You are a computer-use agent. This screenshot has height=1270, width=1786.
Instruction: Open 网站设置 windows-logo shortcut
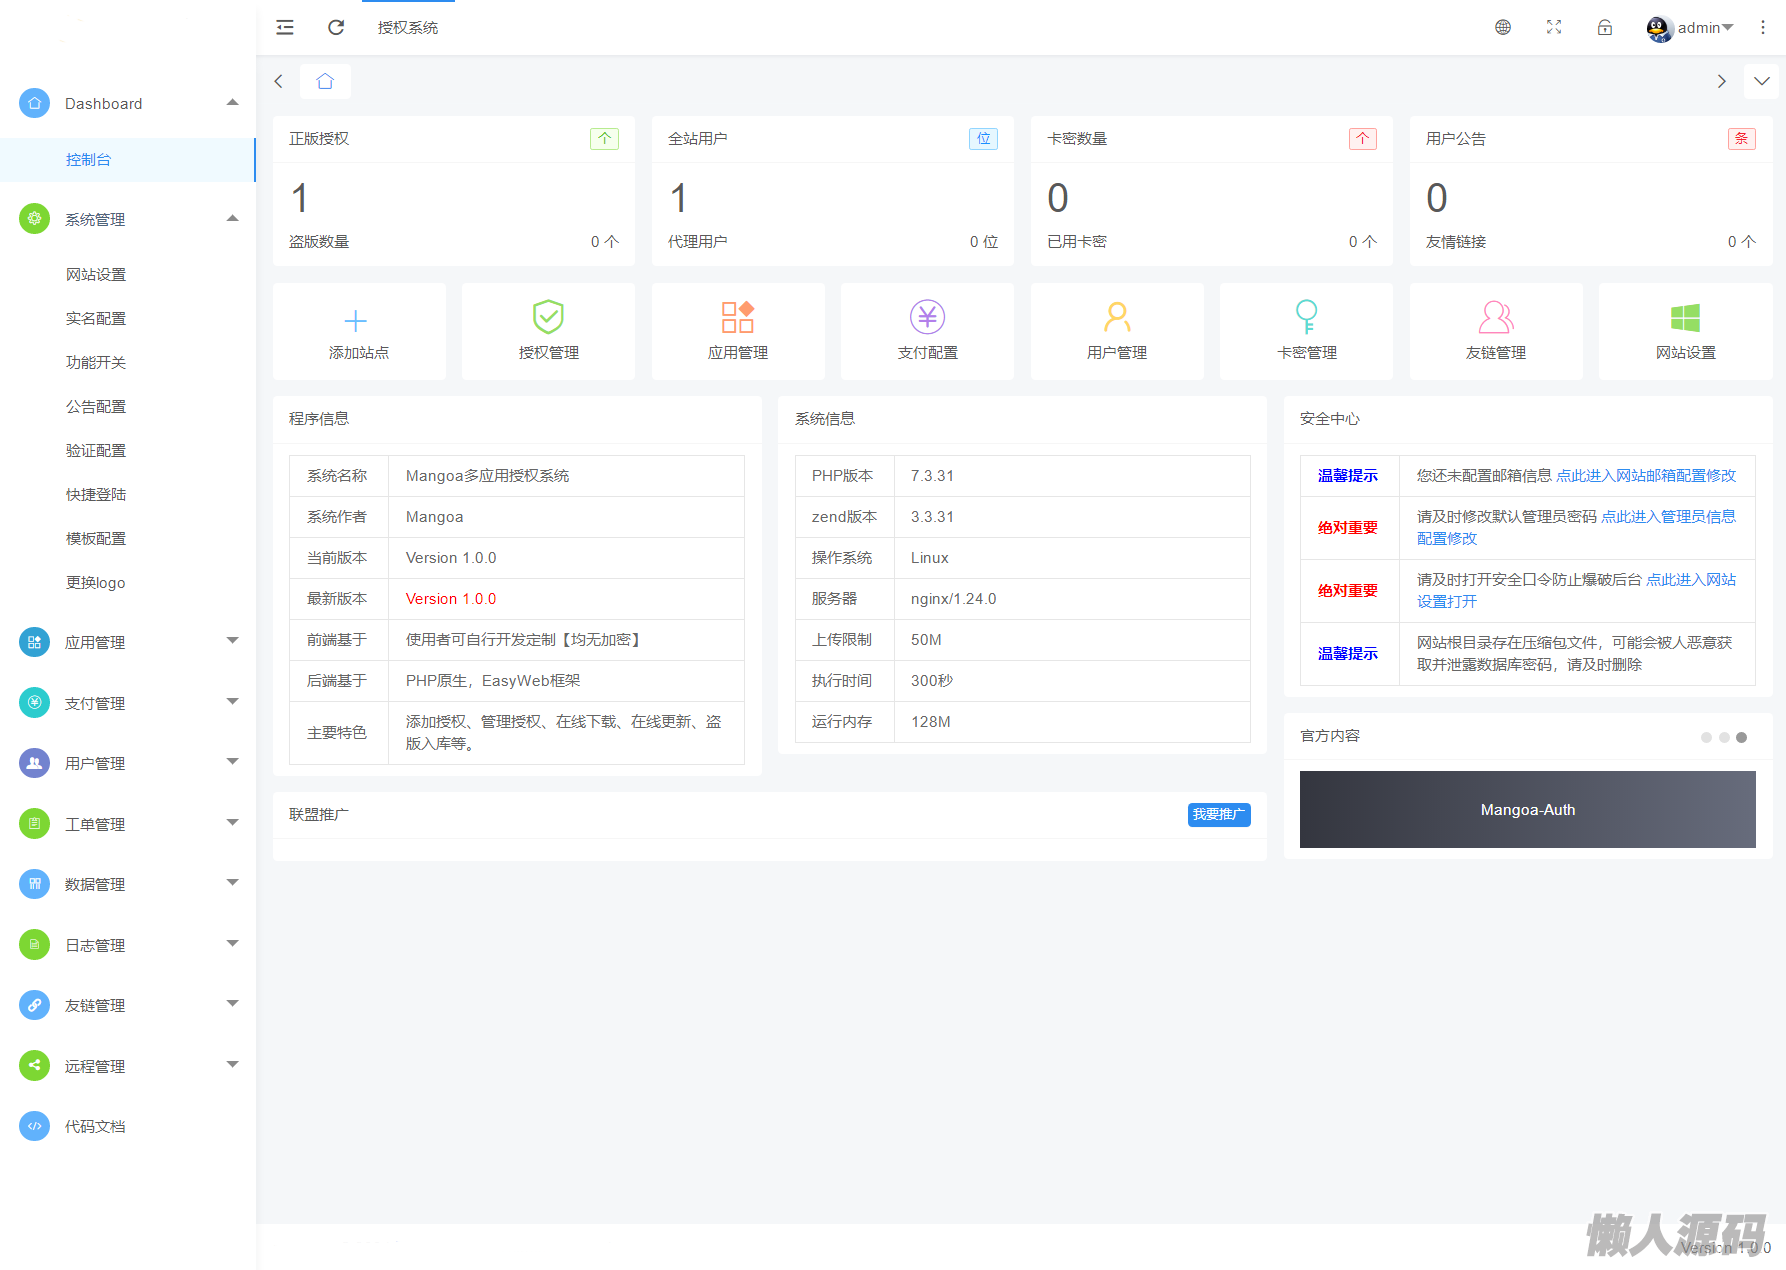[x=1685, y=331]
